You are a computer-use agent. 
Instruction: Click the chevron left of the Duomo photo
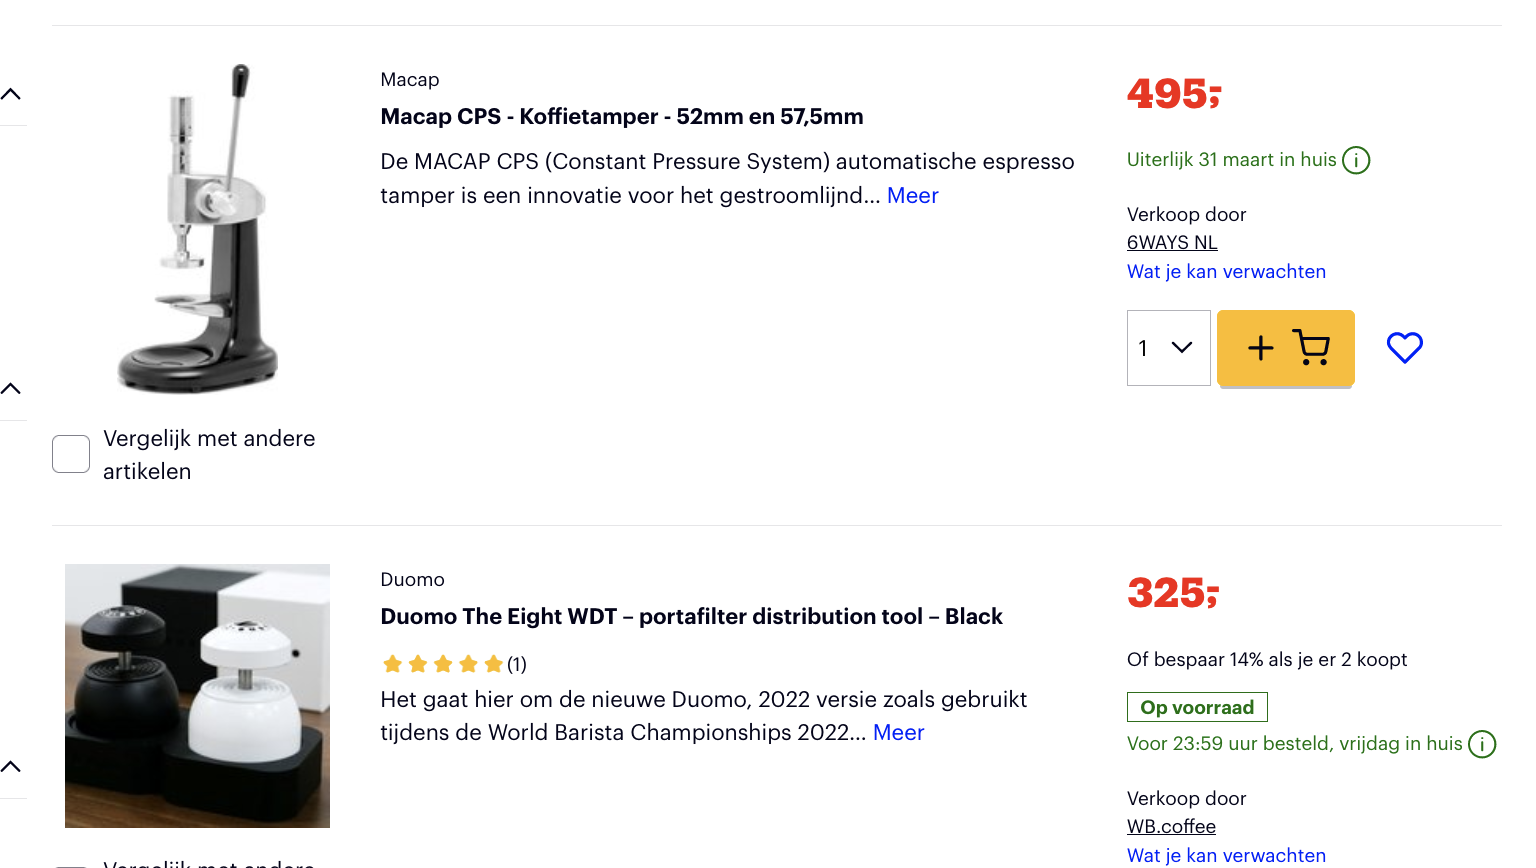[11, 767]
